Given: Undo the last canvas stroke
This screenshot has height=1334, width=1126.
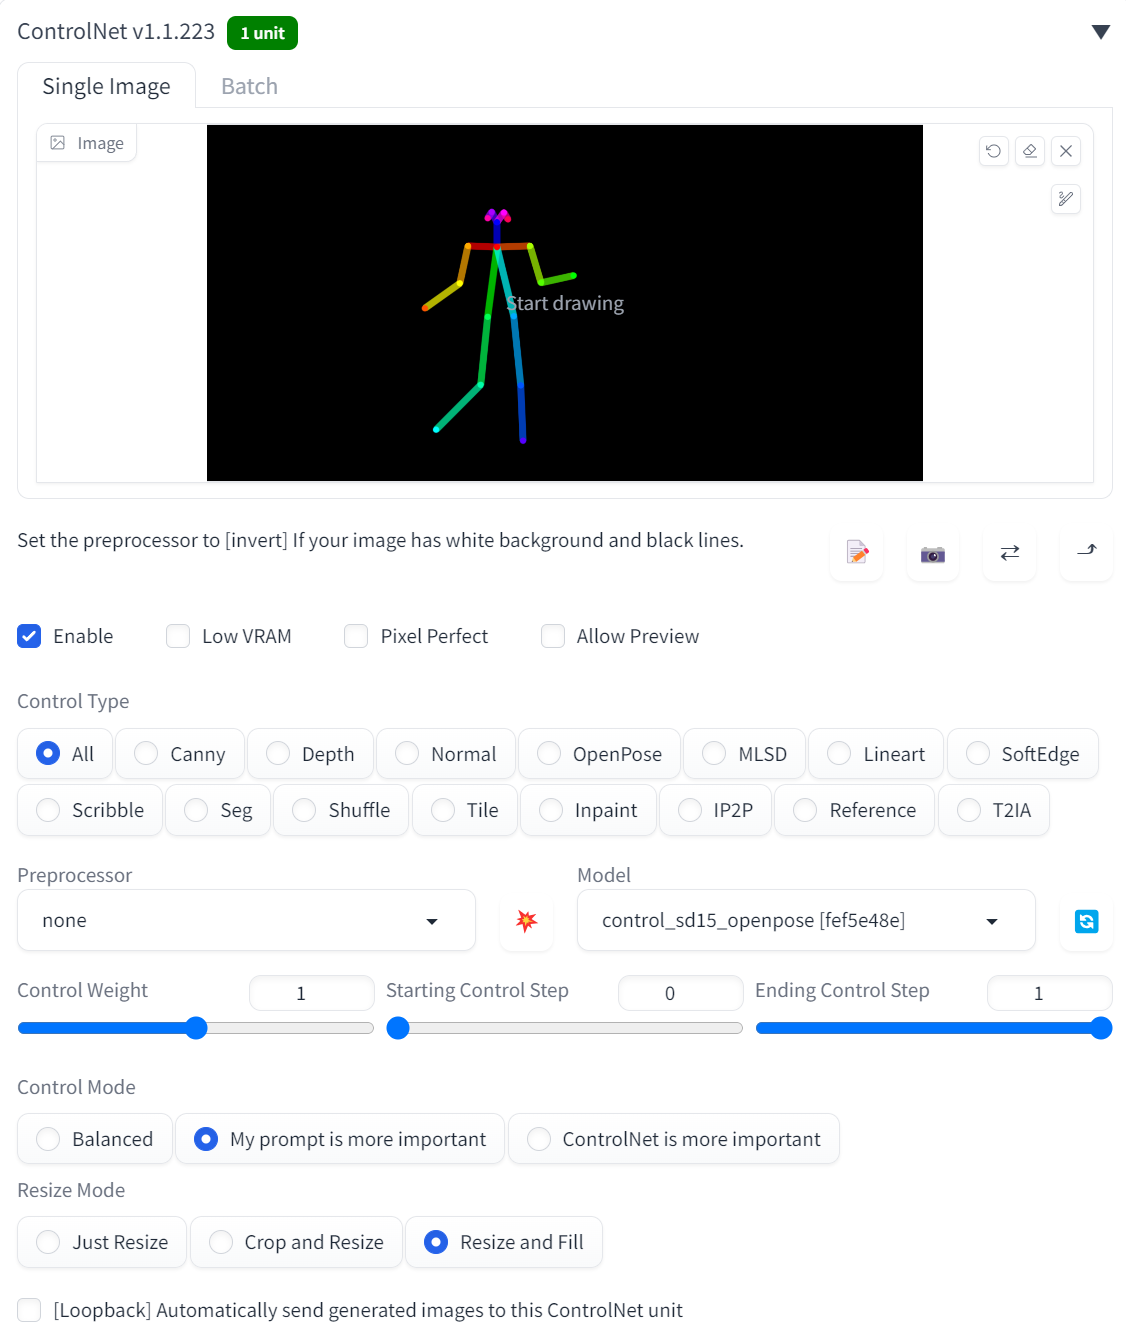Looking at the screenshot, I should (x=993, y=151).
